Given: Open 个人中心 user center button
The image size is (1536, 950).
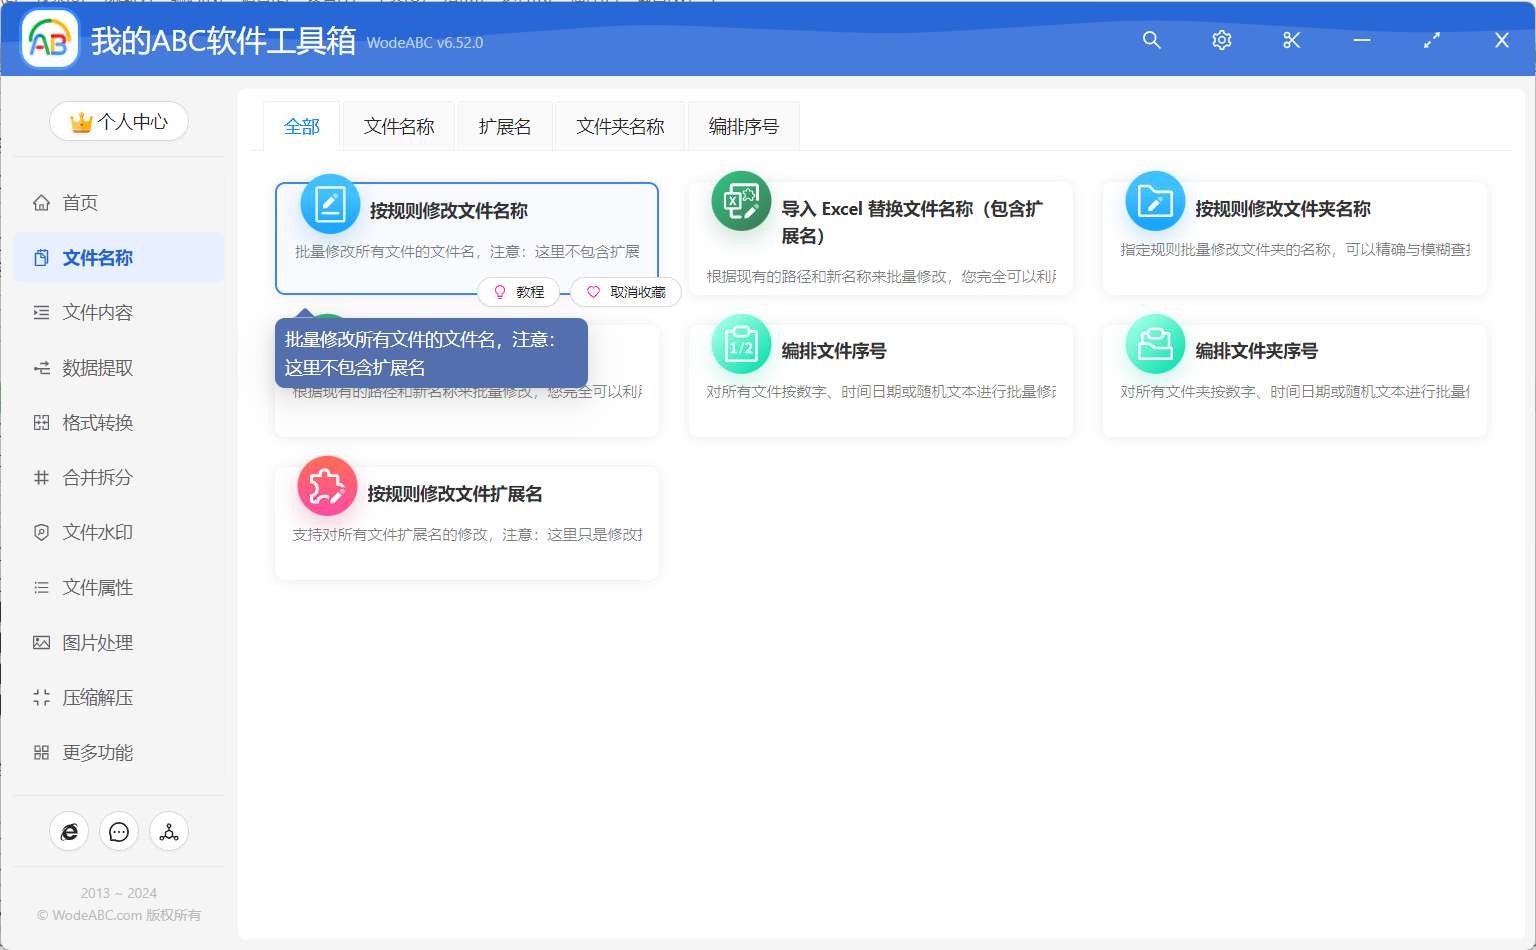Looking at the screenshot, I should 119,122.
